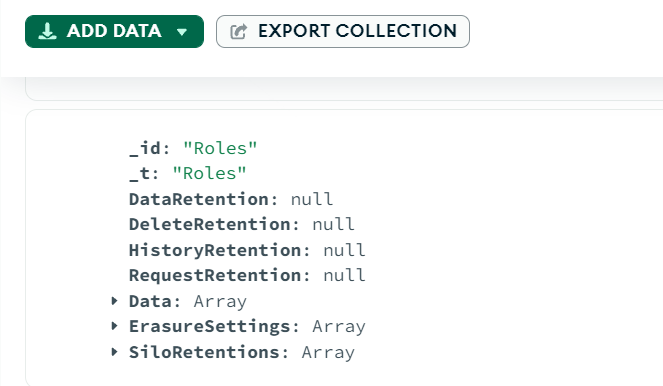
Task: Click the Array value beside ErasureSettings
Action: click(339, 326)
